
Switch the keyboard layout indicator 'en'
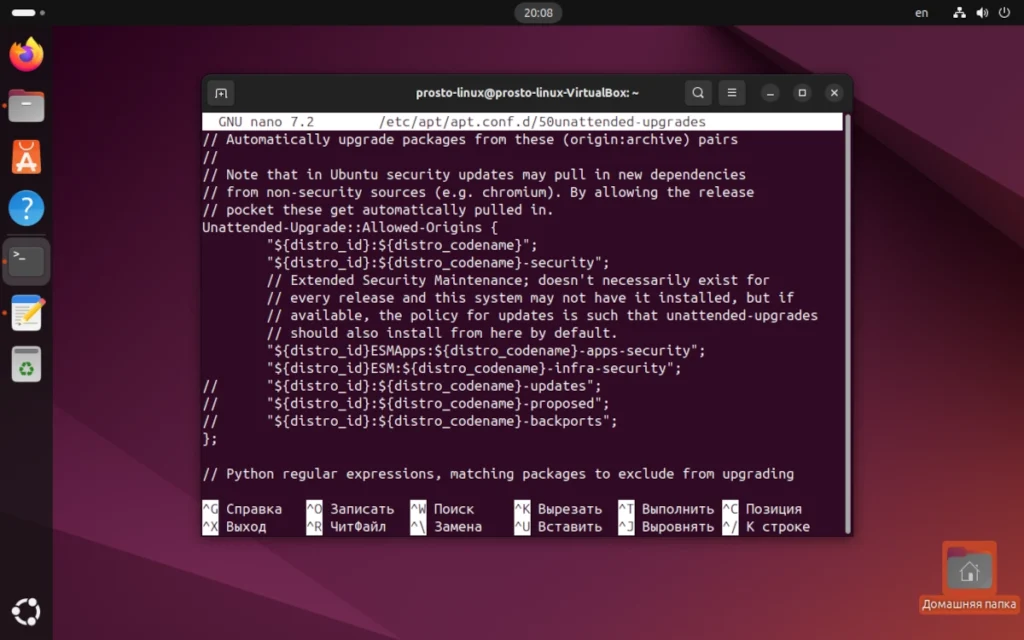(921, 12)
